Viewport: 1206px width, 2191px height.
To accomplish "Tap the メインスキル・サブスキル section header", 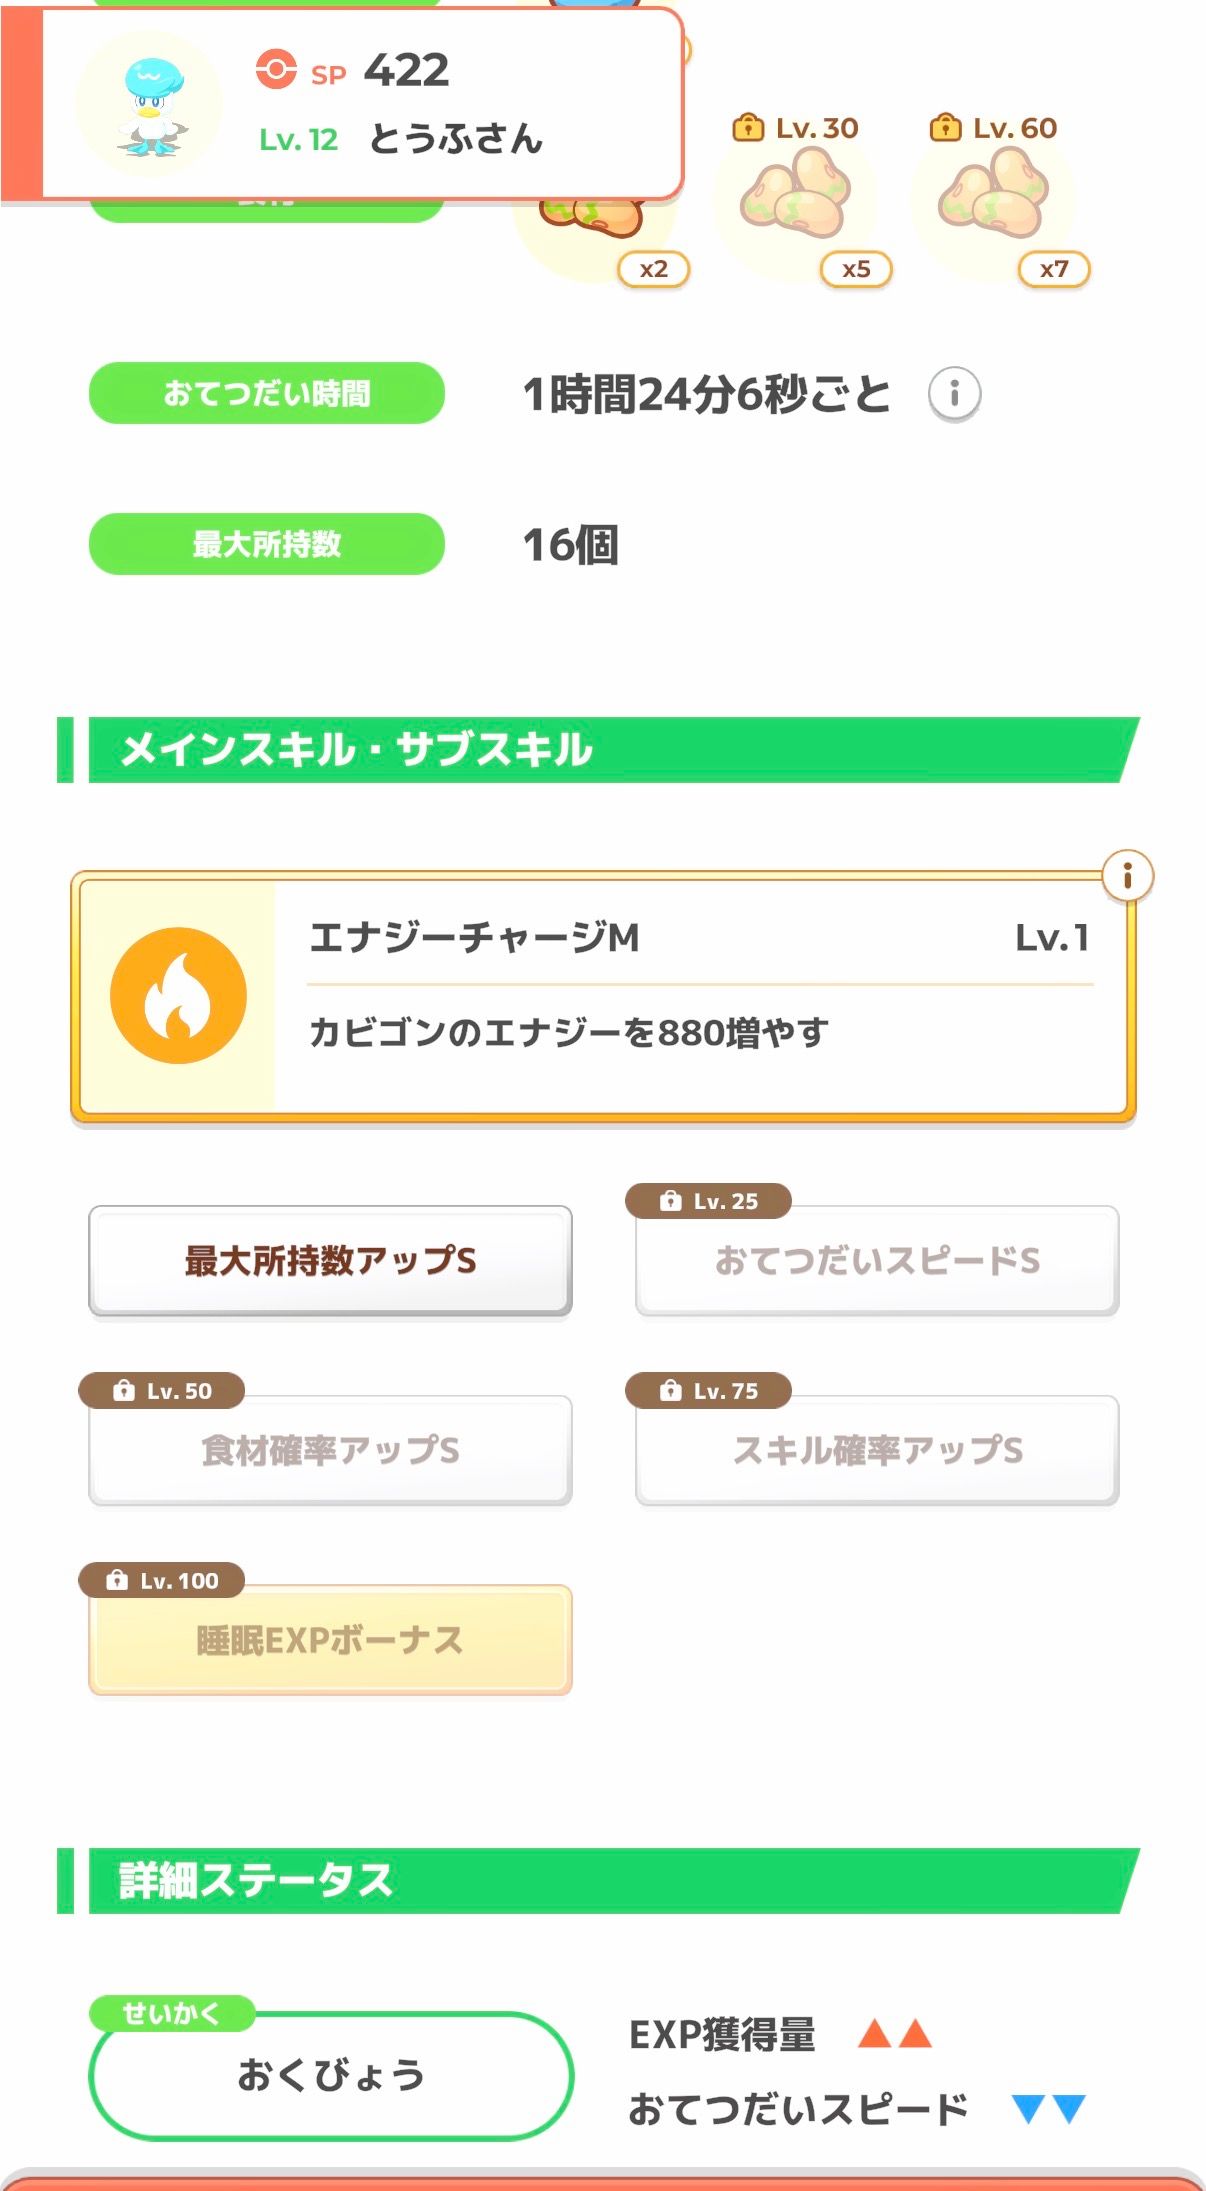I will tap(600, 750).
